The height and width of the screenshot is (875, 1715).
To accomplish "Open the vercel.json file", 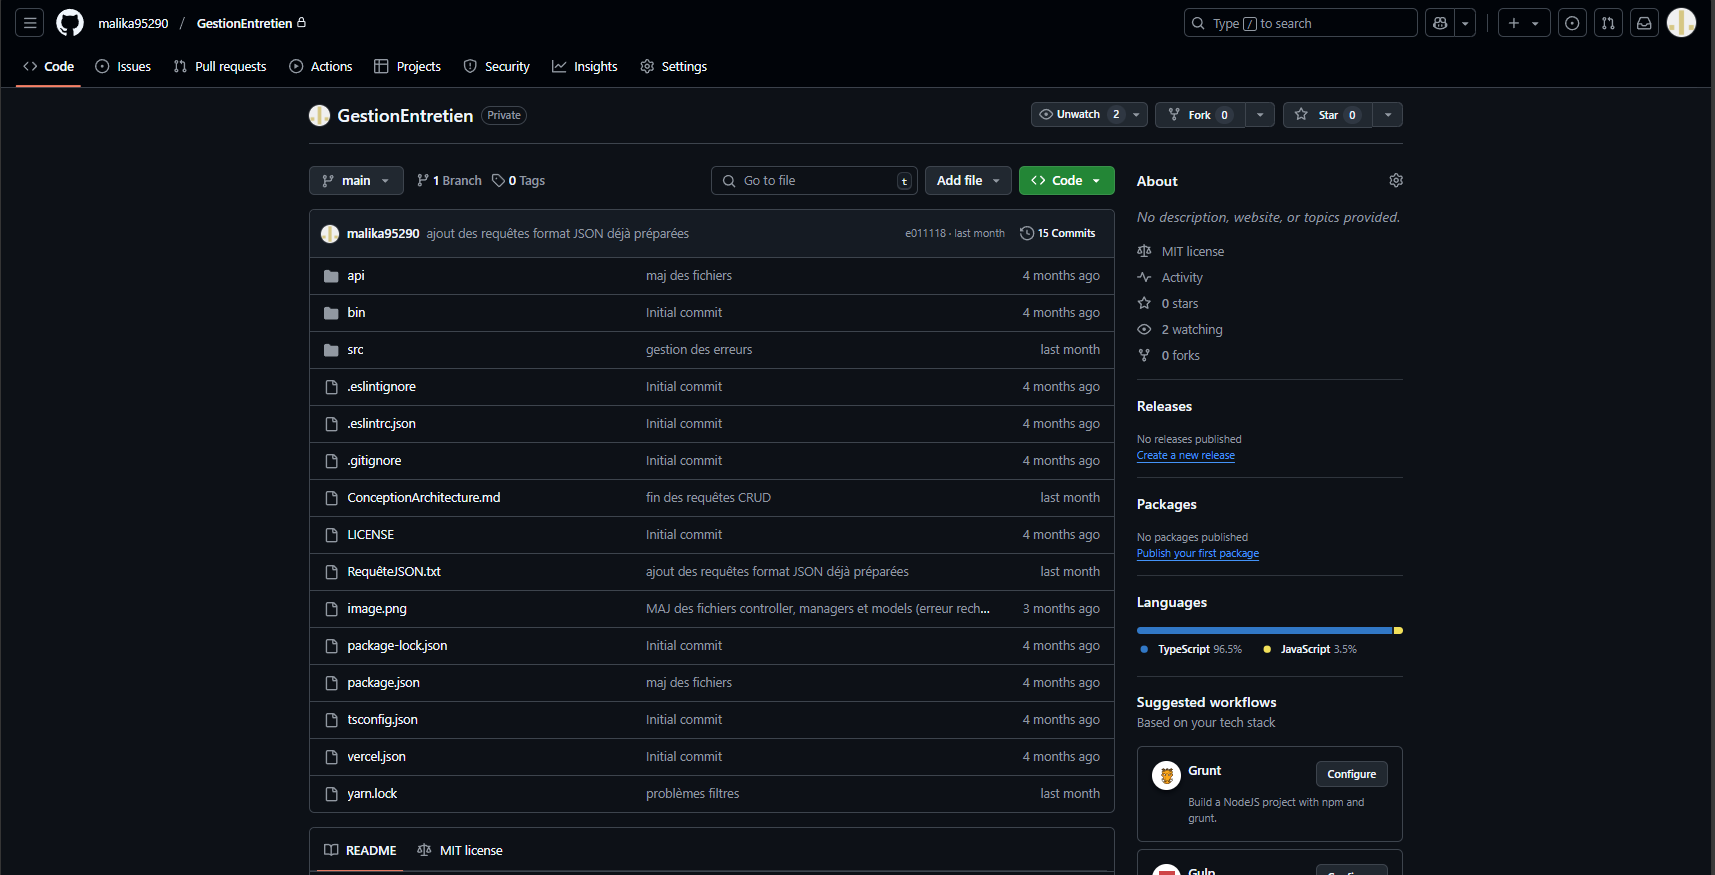I will click(x=376, y=757).
